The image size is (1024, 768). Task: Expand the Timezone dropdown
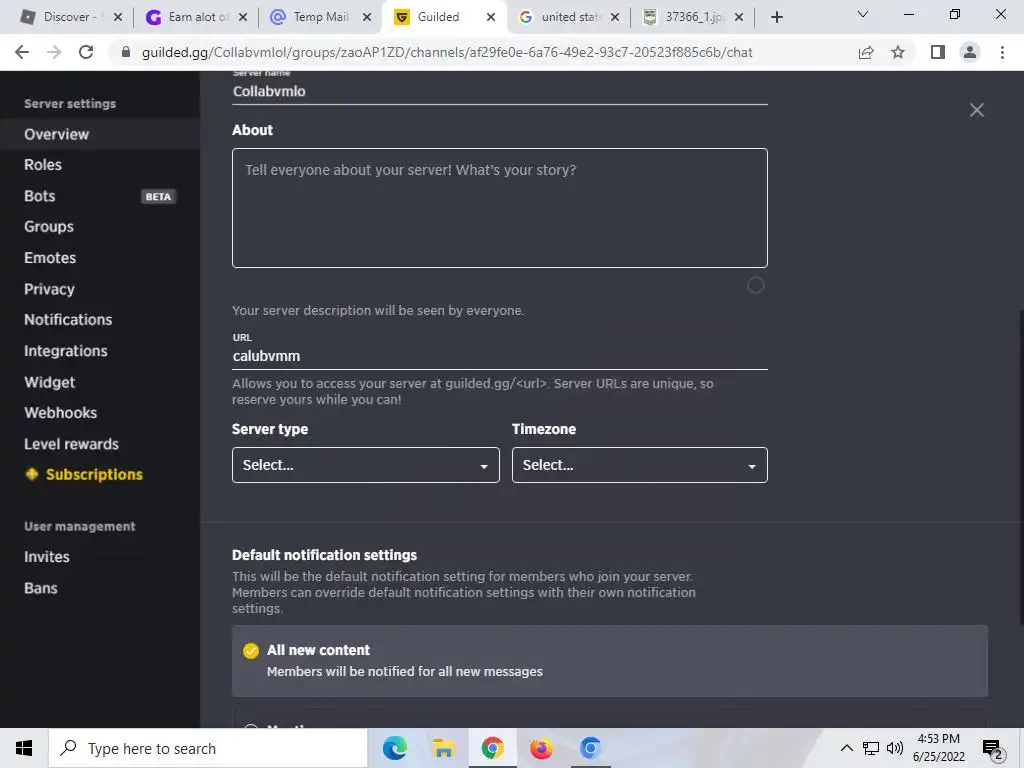tap(639, 465)
